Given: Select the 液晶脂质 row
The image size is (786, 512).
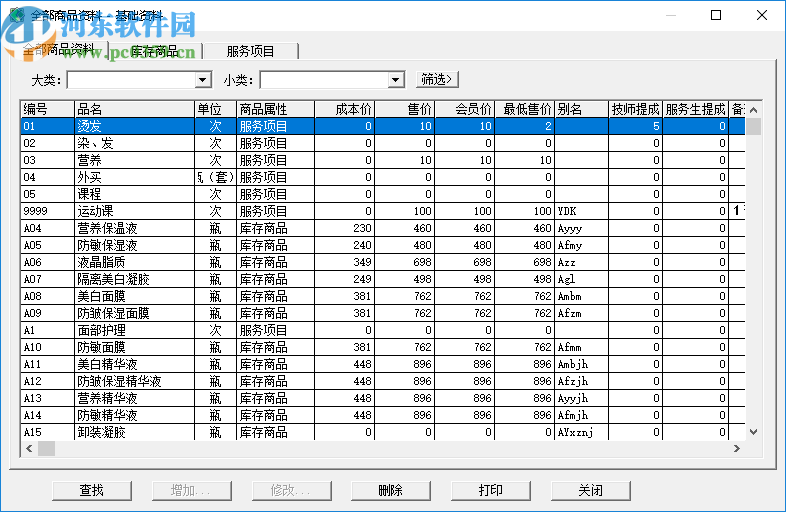Looking at the screenshot, I should pos(383,262).
